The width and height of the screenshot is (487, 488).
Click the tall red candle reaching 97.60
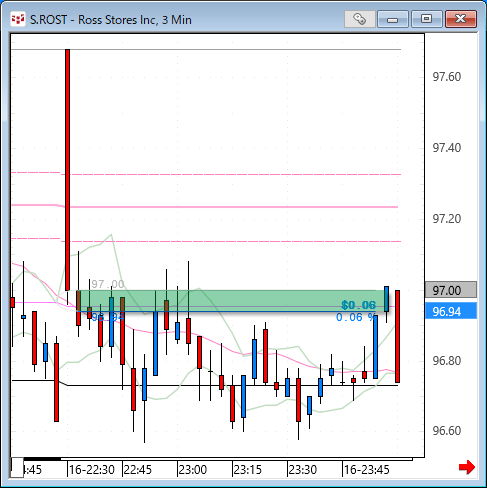pos(68,170)
